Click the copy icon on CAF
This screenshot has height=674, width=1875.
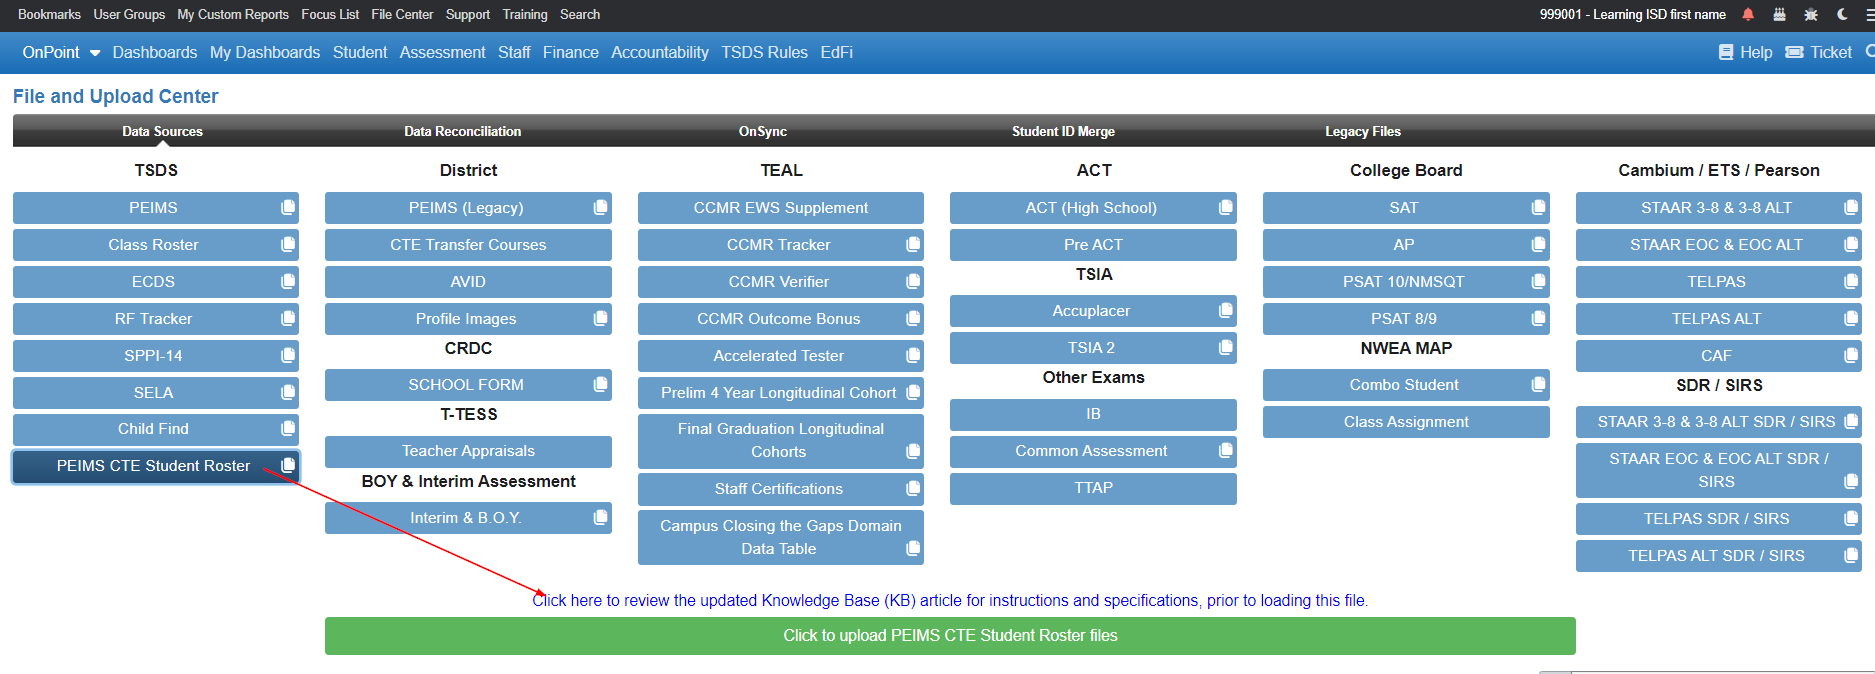tap(1851, 355)
